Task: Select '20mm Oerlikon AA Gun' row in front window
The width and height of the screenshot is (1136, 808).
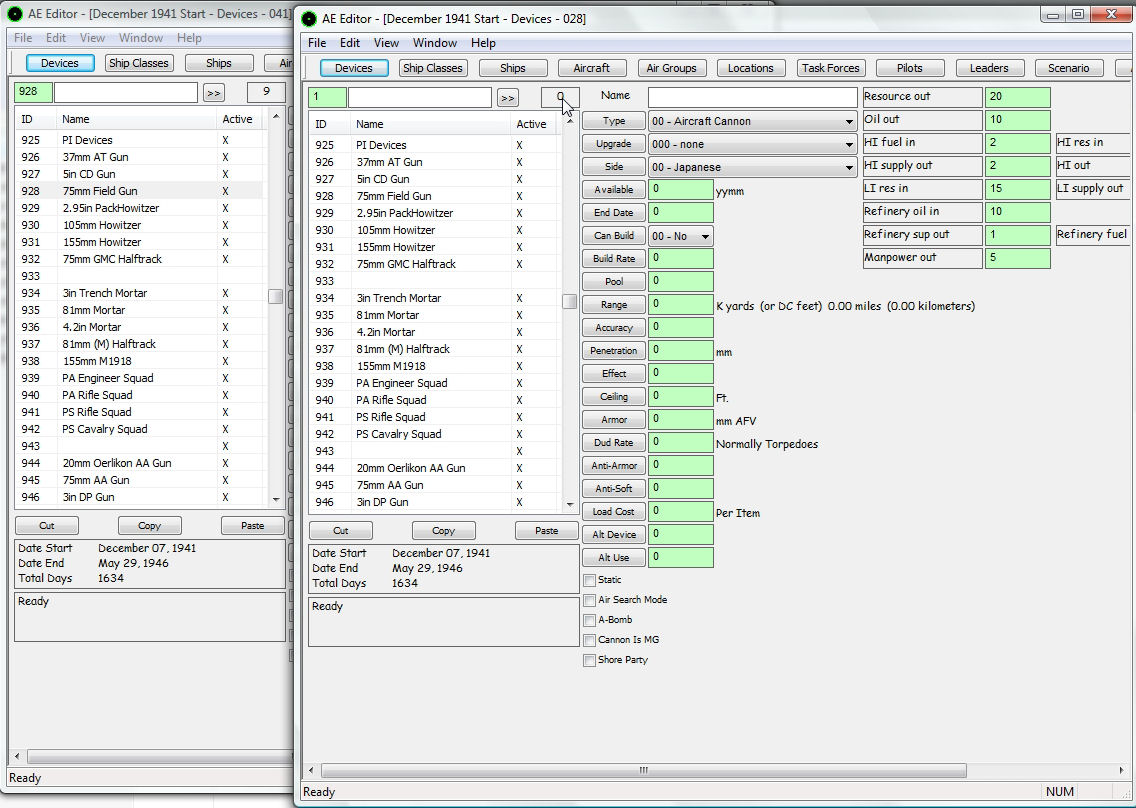Action: coord(433,468)
